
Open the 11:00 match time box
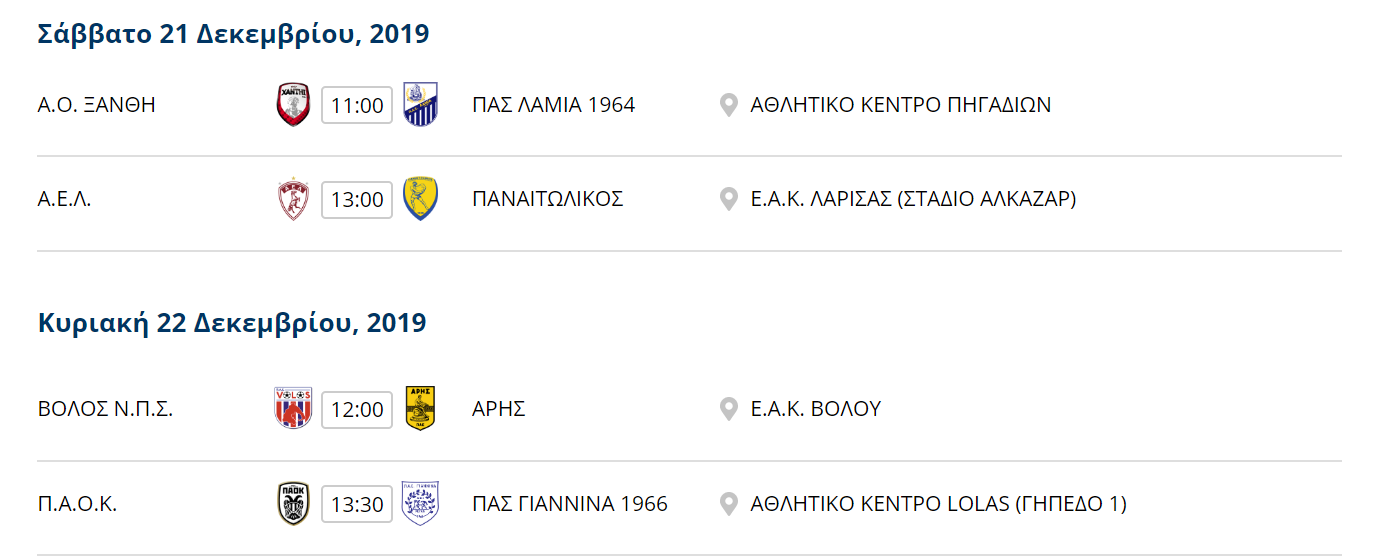[x=357, y=105]
